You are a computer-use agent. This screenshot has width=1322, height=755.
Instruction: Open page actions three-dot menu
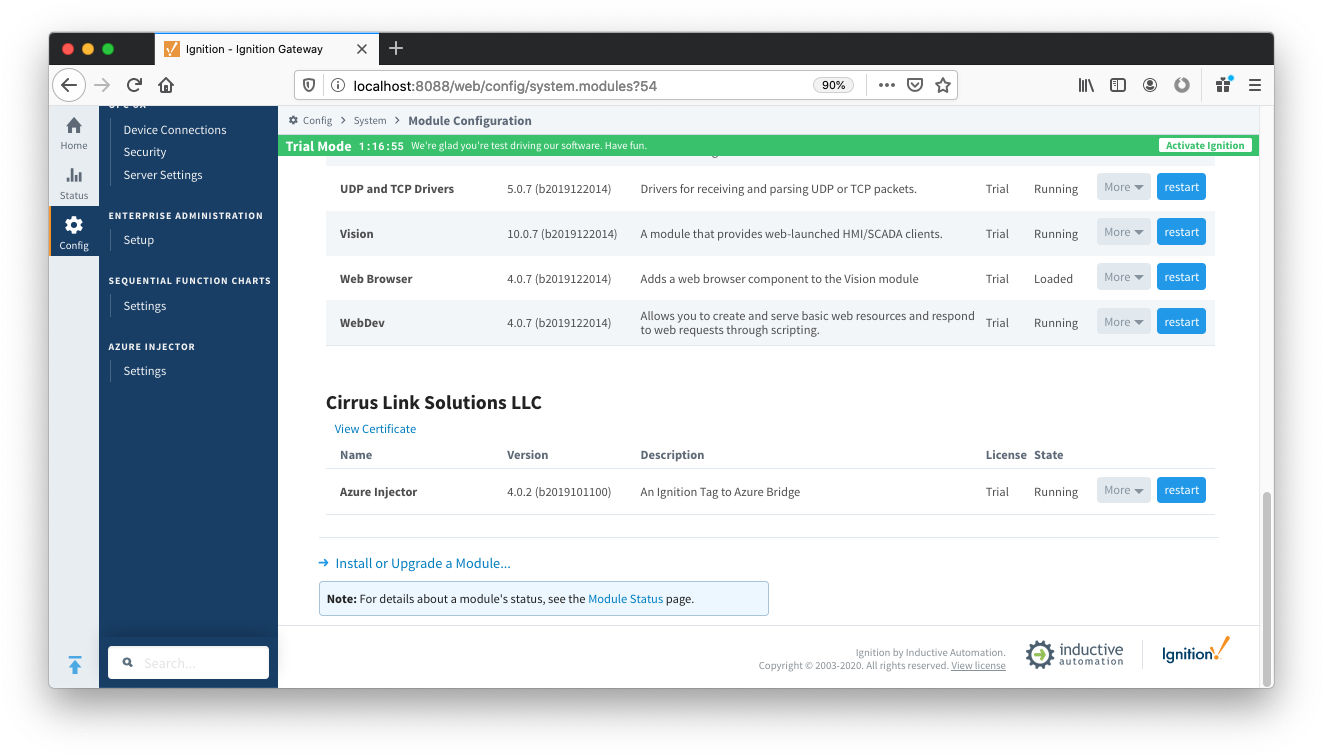pyautogui.click(x=886, y=85)
